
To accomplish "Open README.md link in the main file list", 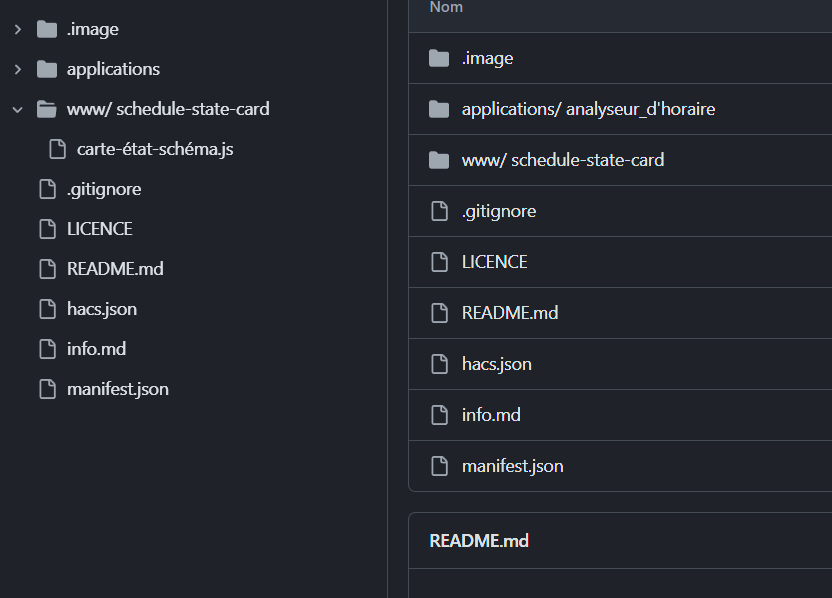I will point(509,313).
